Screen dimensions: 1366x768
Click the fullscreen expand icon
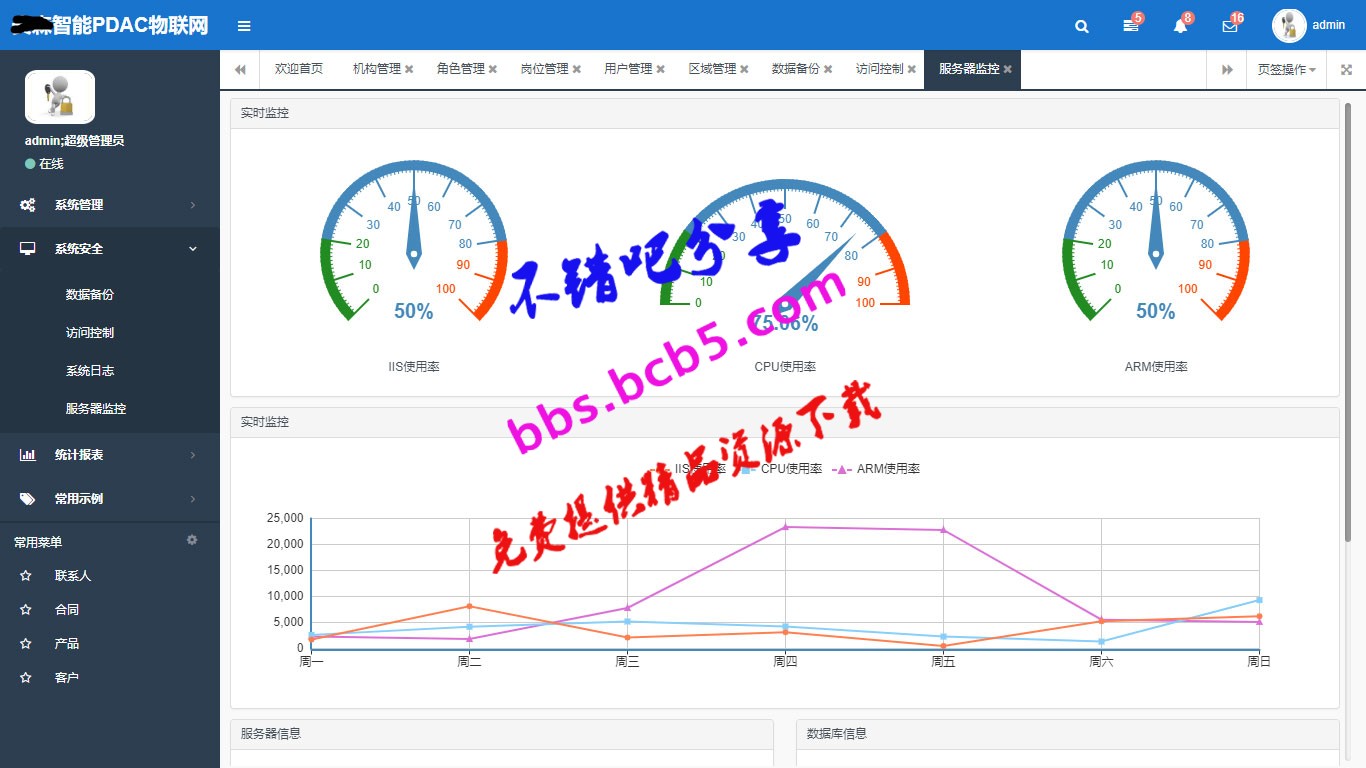coord(1346,70)
